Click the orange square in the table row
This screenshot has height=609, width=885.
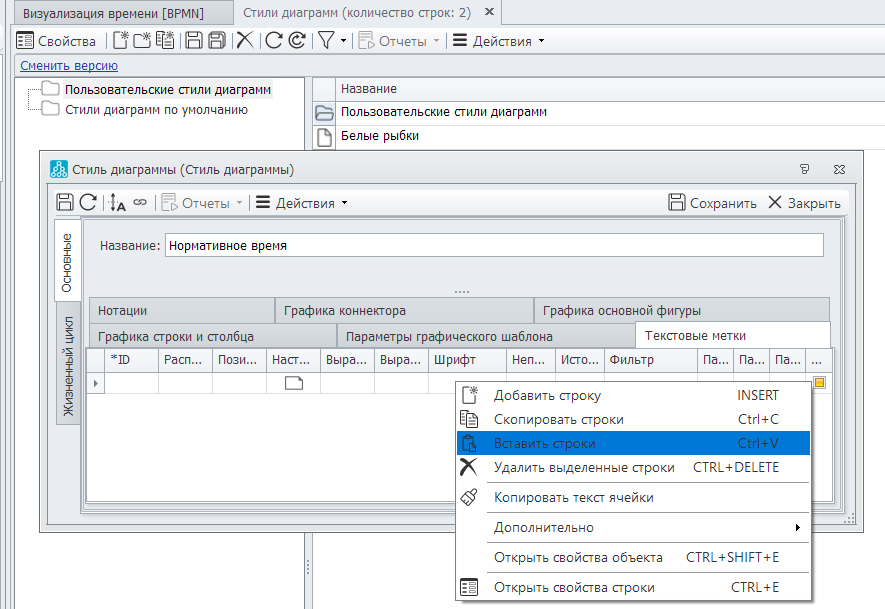click(819, 383)
